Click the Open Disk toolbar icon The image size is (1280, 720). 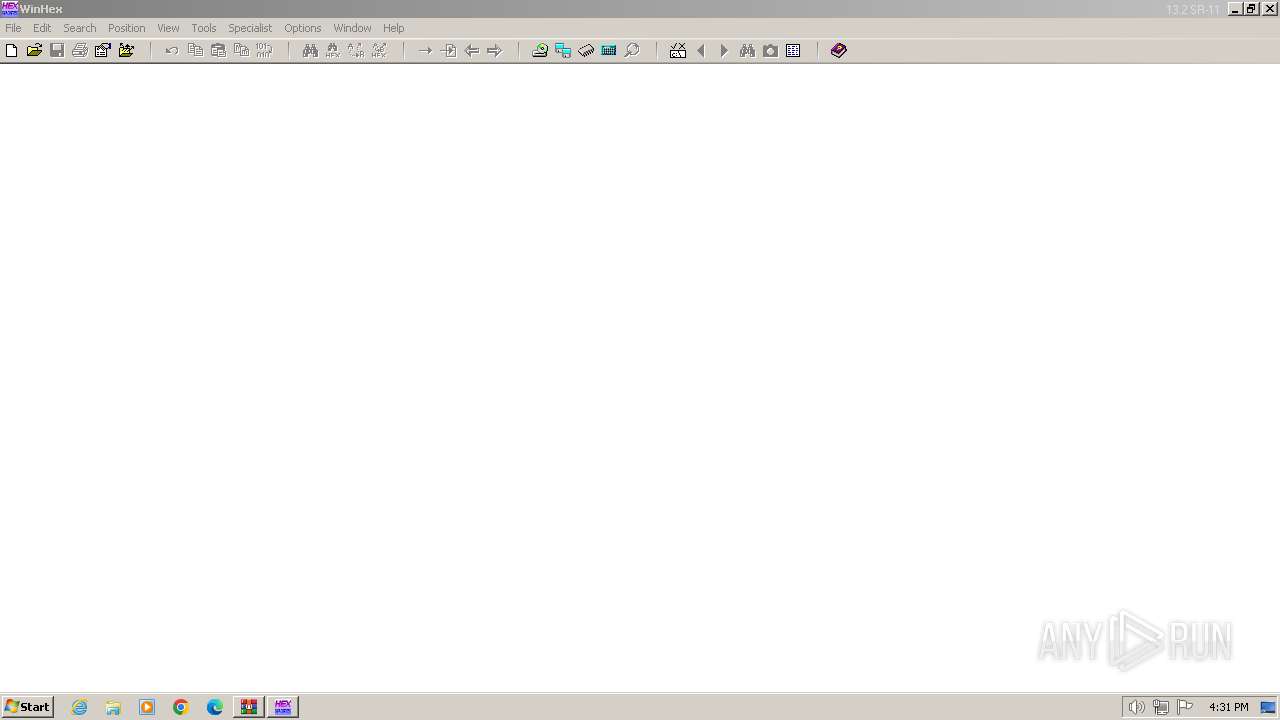[x=540, y=50]
